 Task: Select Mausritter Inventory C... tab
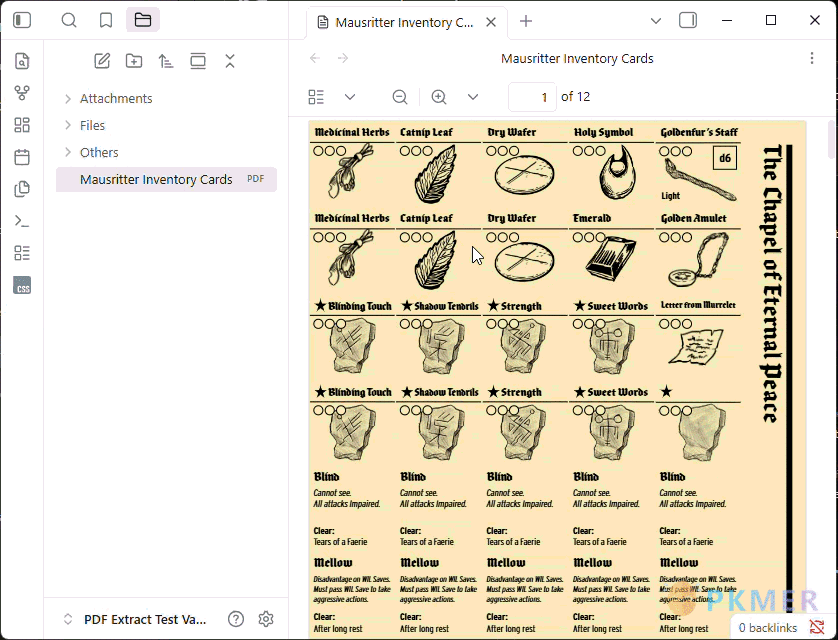pyautogui.click(x=407, y=22)
